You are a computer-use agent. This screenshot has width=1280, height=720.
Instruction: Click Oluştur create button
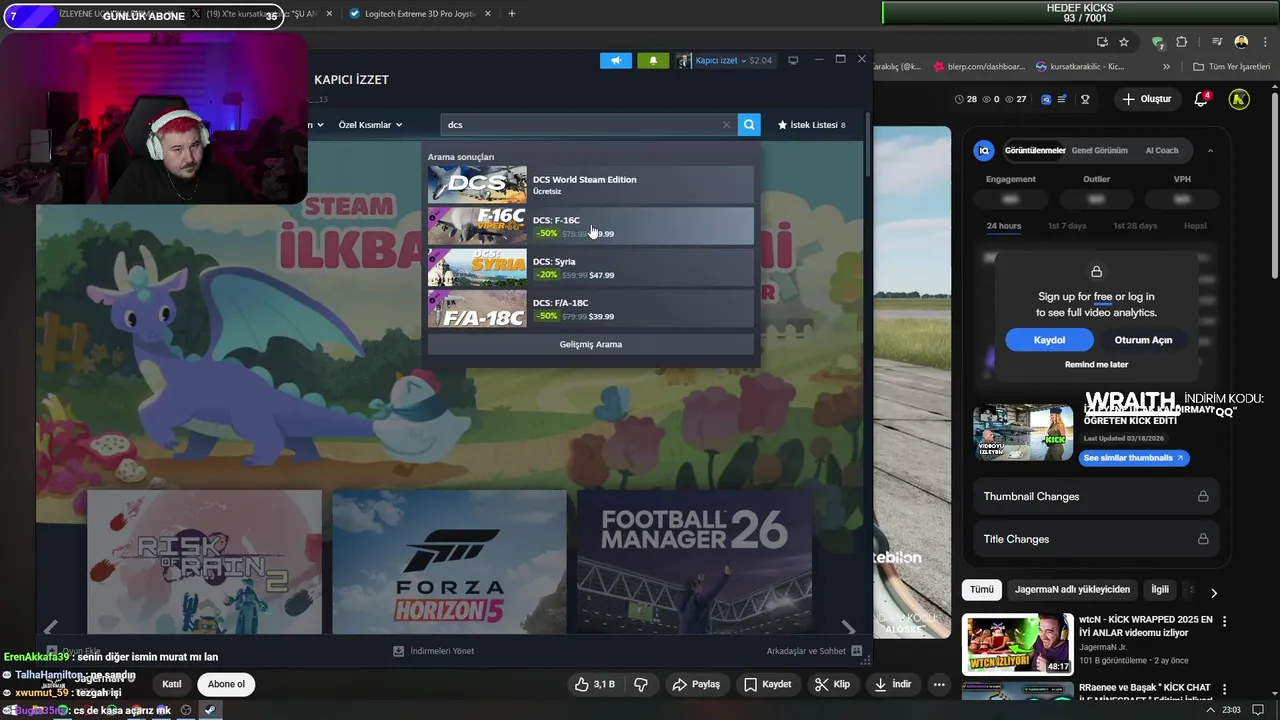(1147, 99)
